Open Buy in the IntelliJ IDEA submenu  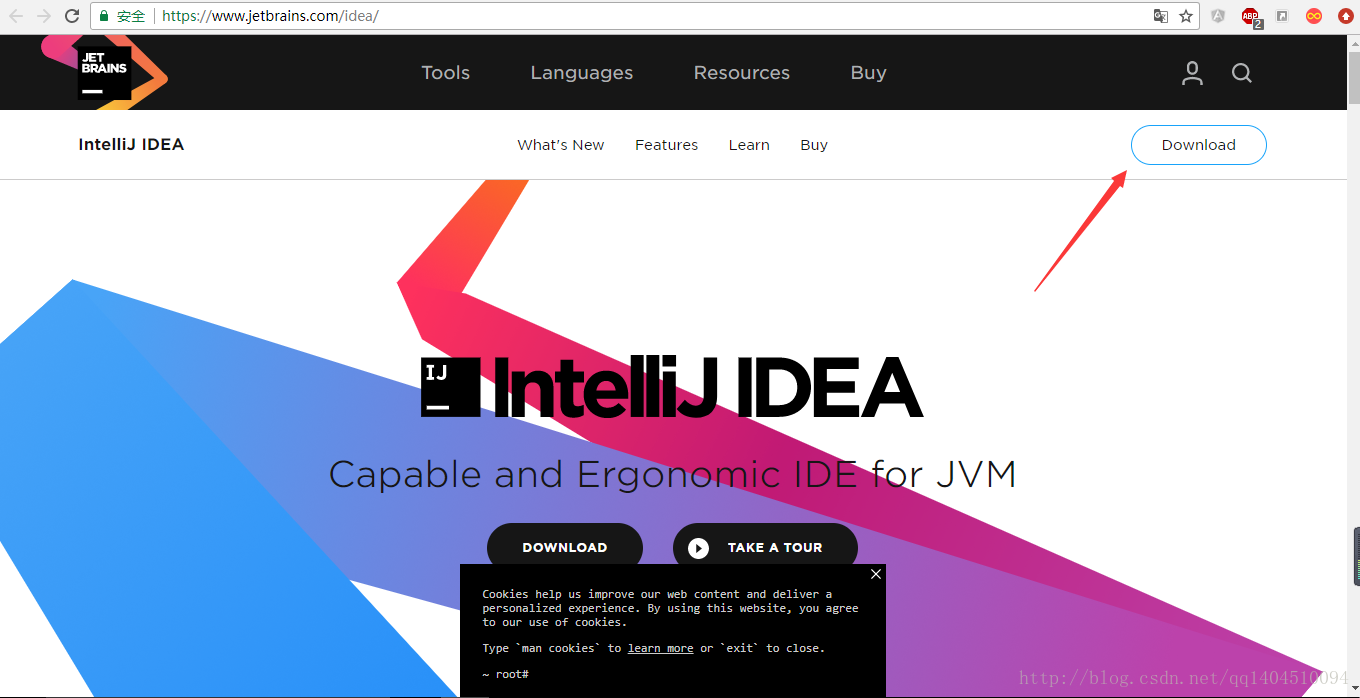pyautogui.click(x=814, y=145)
